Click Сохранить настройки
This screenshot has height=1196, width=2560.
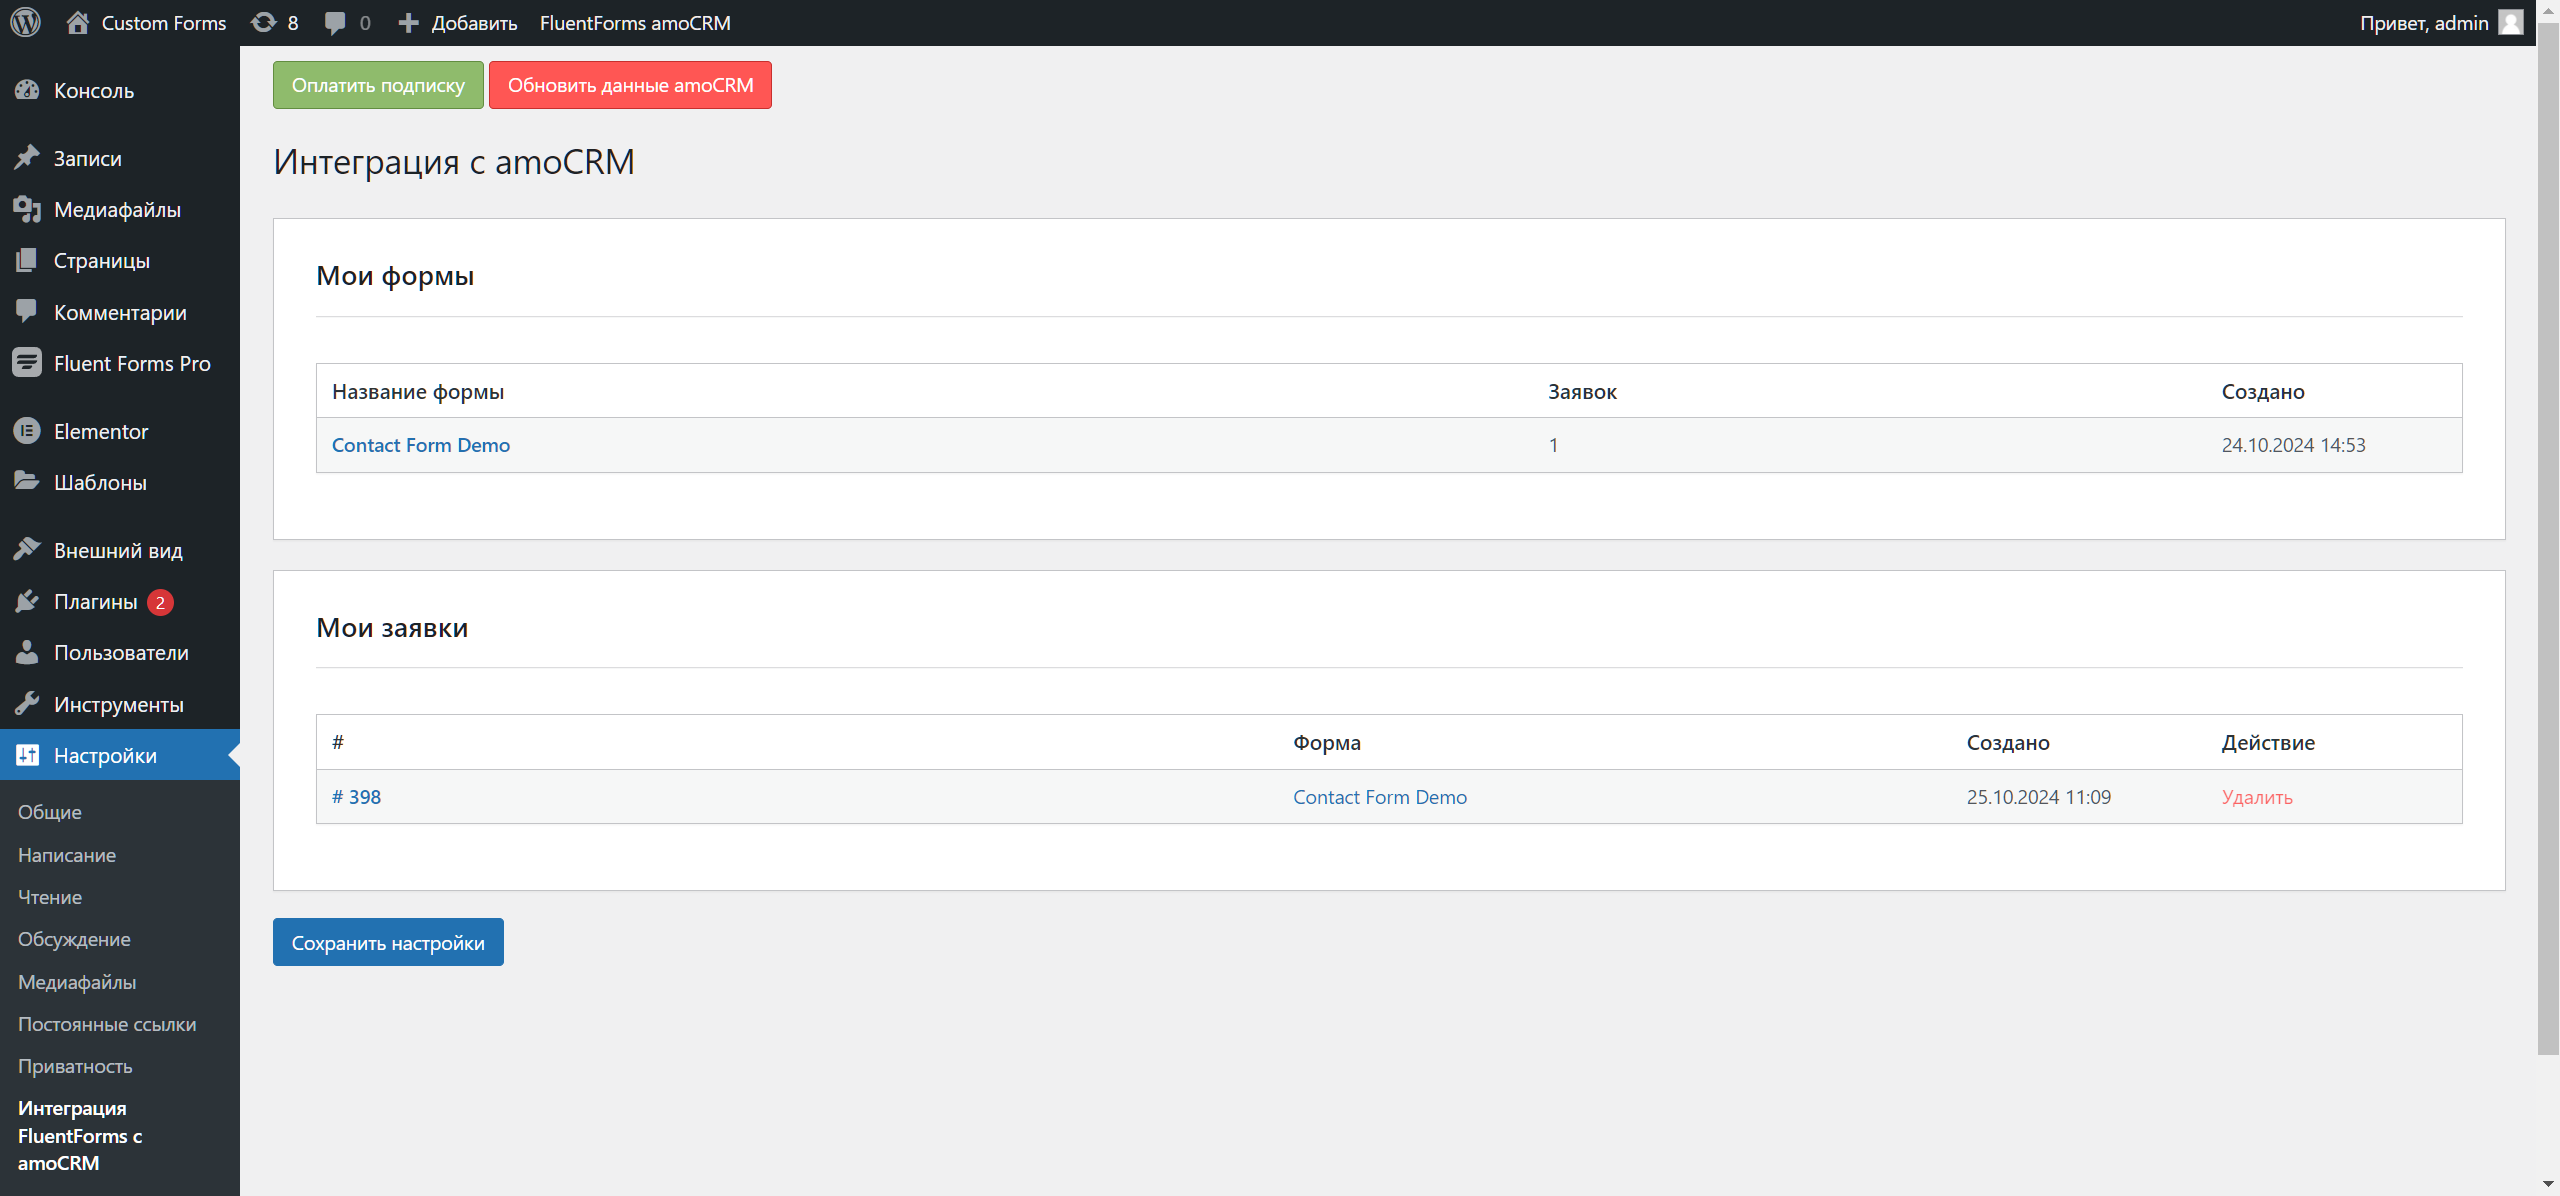(x=388, y=941)
